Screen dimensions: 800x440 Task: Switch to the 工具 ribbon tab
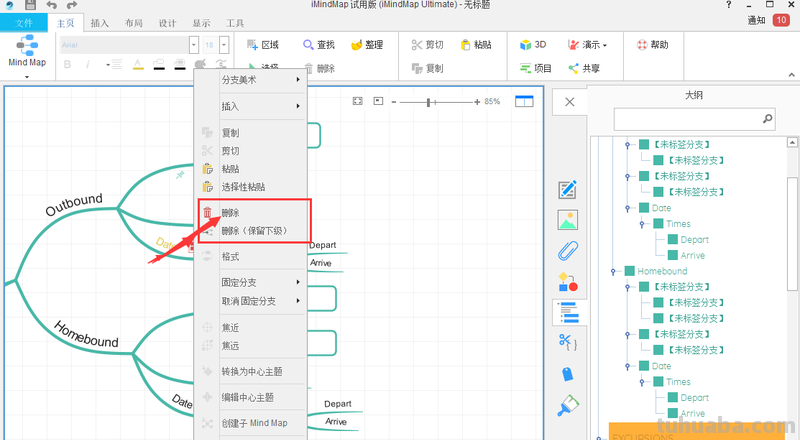coord(235,23)
